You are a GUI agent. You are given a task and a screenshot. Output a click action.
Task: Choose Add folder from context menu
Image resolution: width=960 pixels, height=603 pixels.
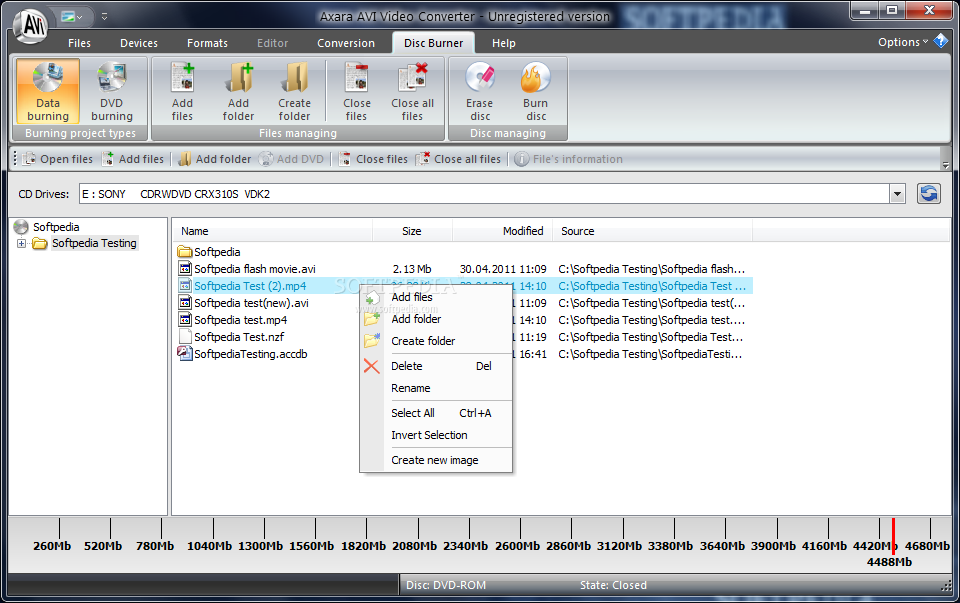436,319
